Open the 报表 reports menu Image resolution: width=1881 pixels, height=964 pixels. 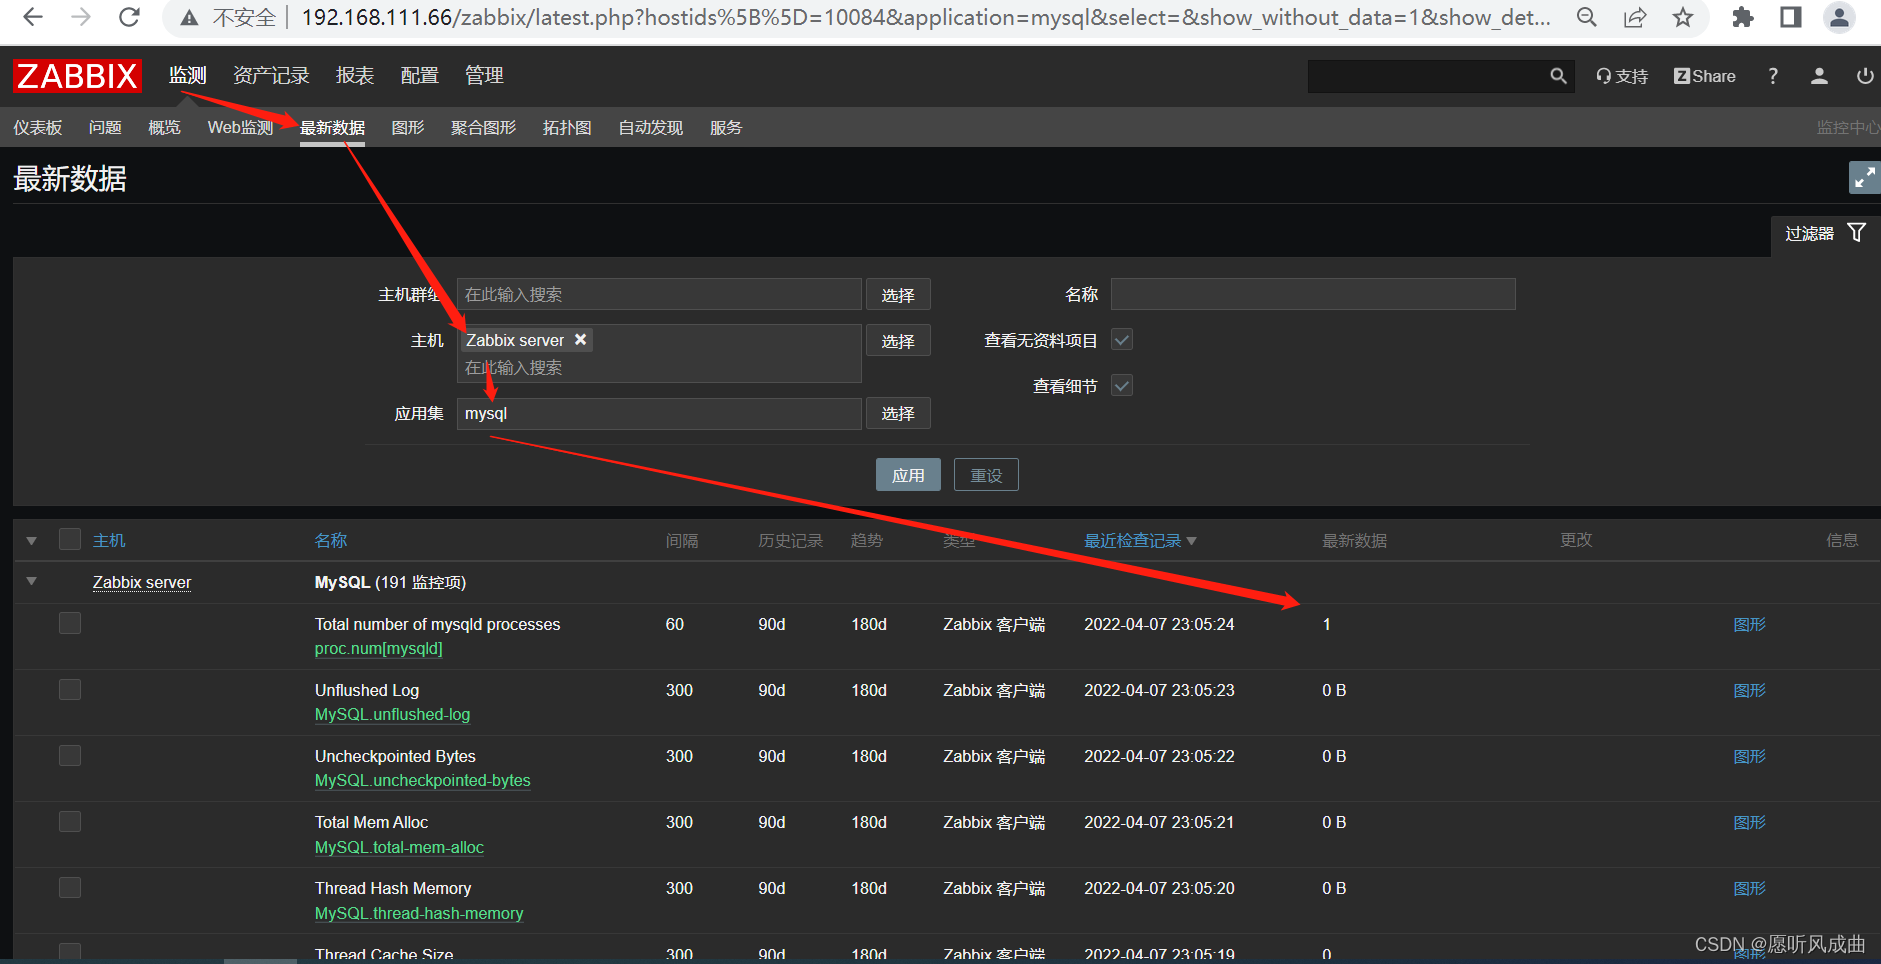point(355,75)
